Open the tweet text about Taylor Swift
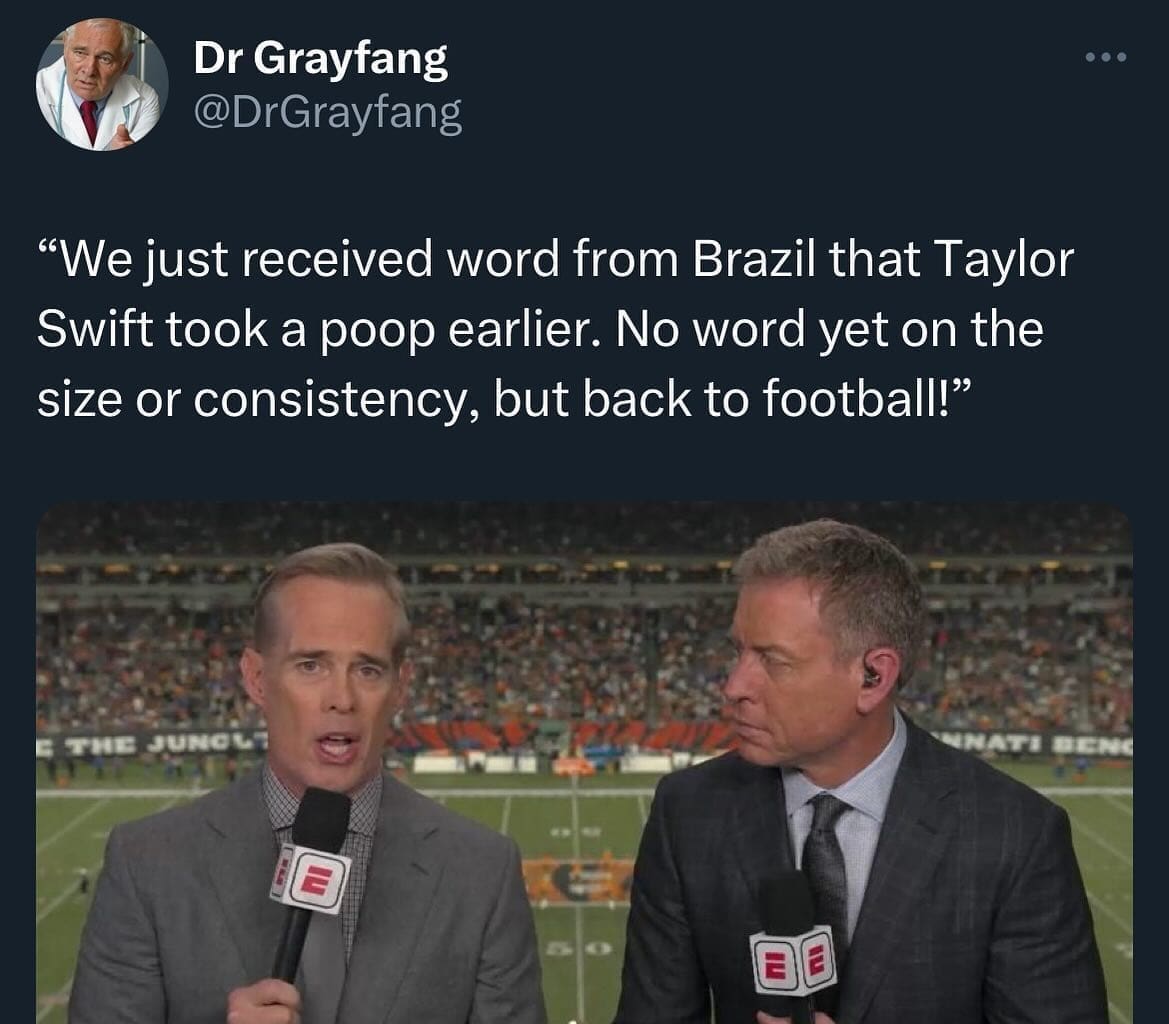 pos(555,329)
